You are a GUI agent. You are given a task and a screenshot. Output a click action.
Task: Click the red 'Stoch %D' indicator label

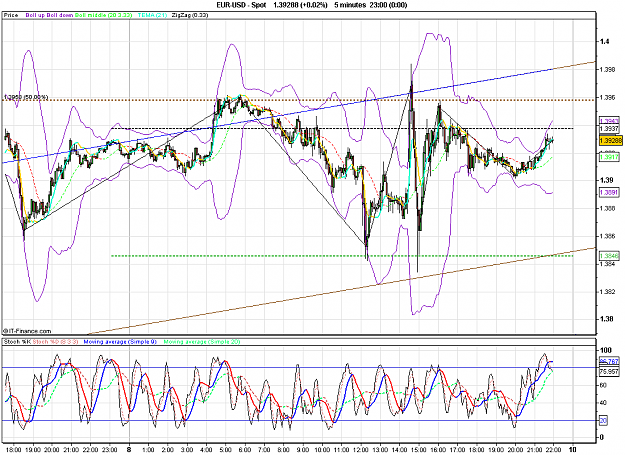click(55, 342)
